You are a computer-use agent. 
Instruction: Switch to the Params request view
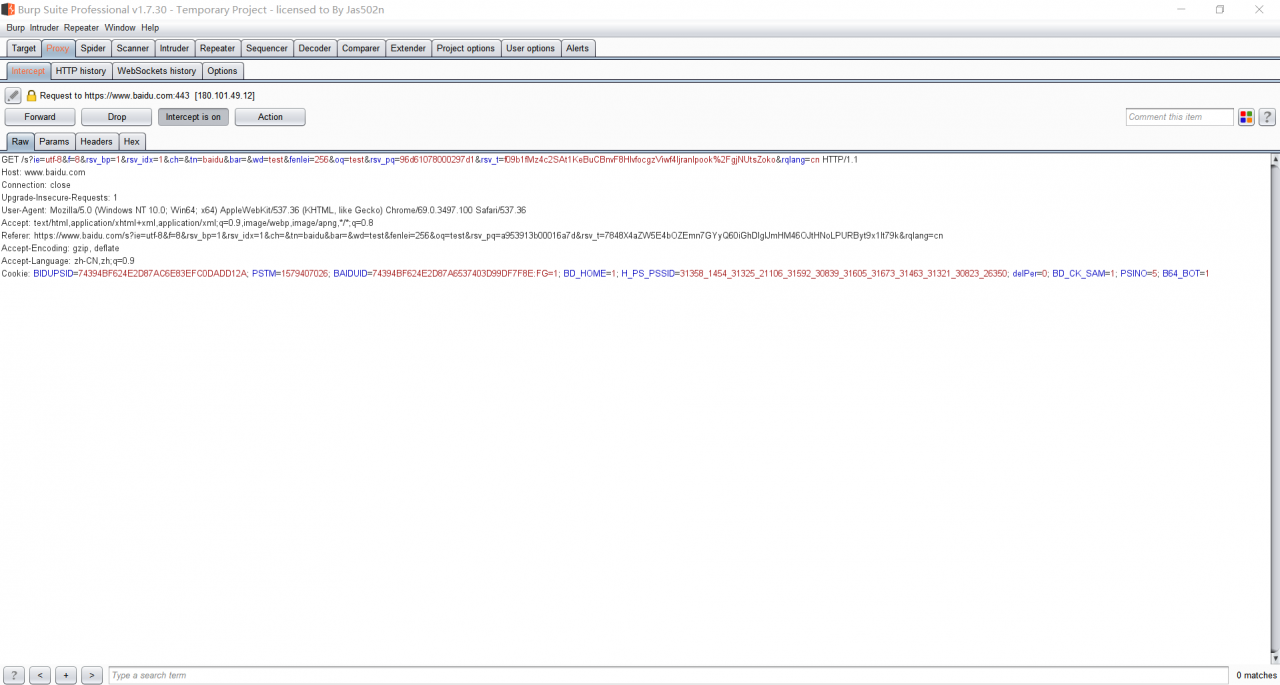[x=54, y=142]
